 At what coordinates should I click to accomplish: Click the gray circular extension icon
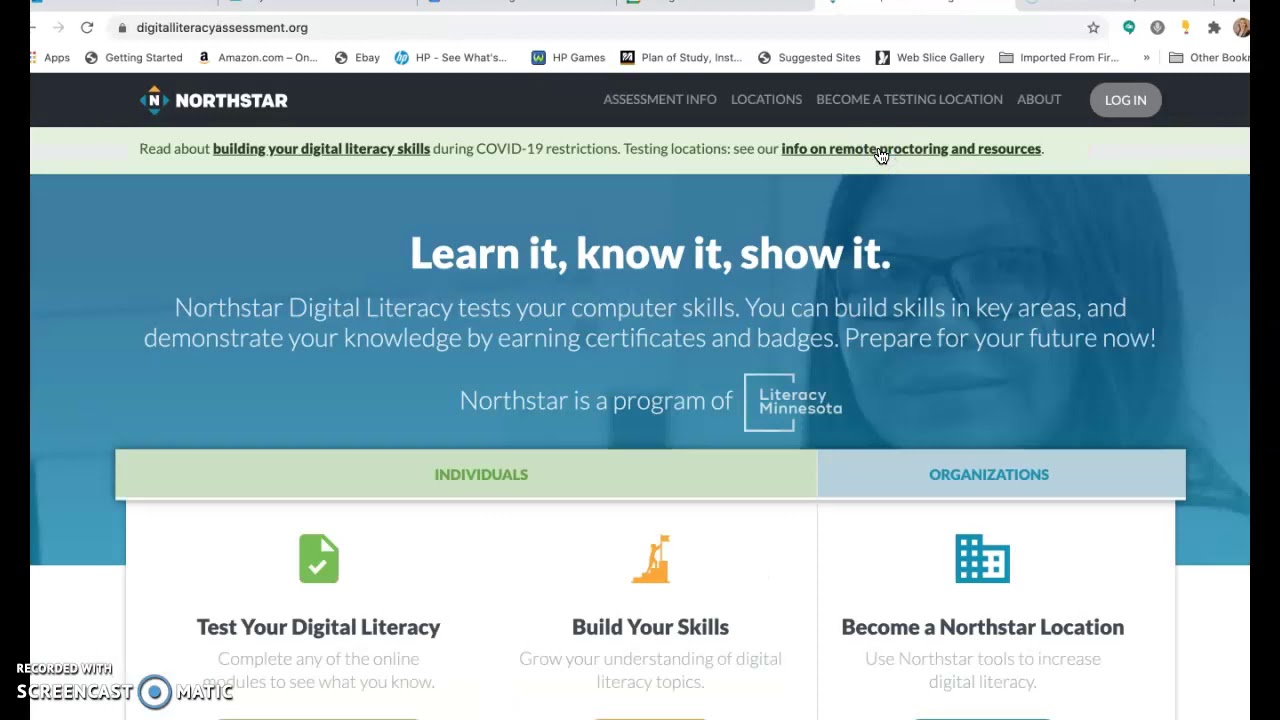pyautogui.click(x=1157, y=28)
